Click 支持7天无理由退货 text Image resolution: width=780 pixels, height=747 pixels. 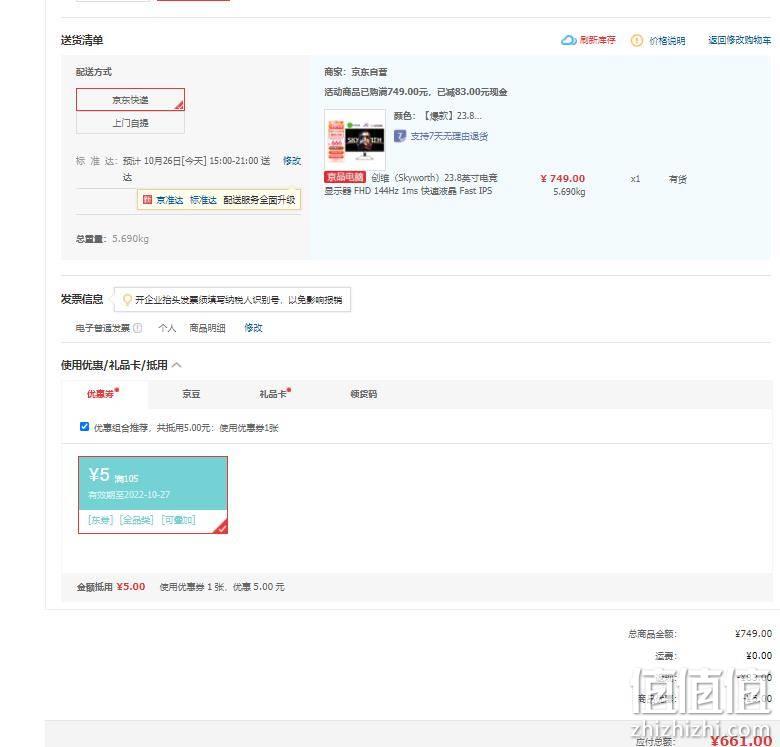tap(449, 136)
